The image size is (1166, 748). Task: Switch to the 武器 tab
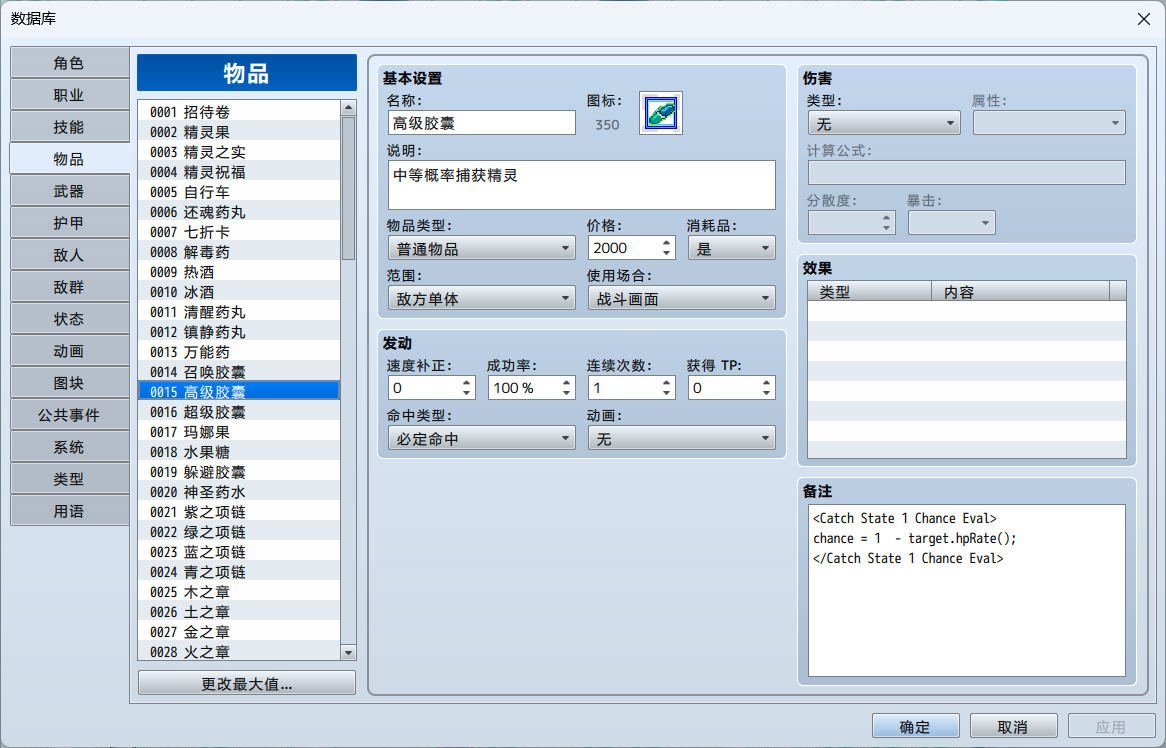[69, 191]
